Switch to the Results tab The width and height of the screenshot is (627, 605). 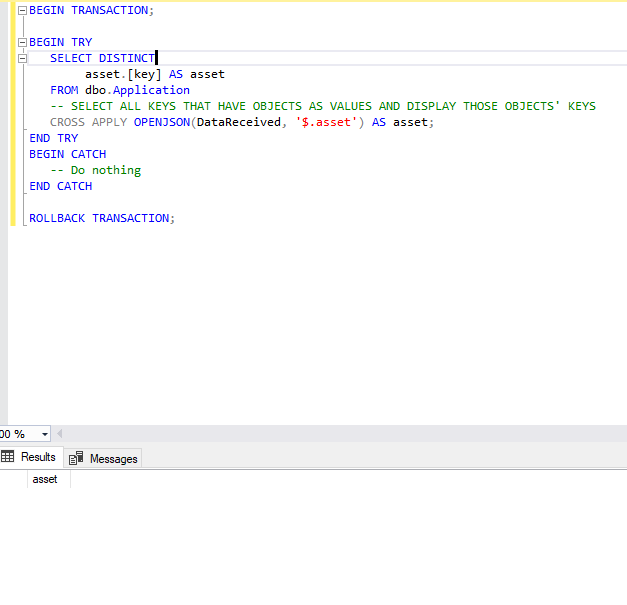[x=31, y=457]
